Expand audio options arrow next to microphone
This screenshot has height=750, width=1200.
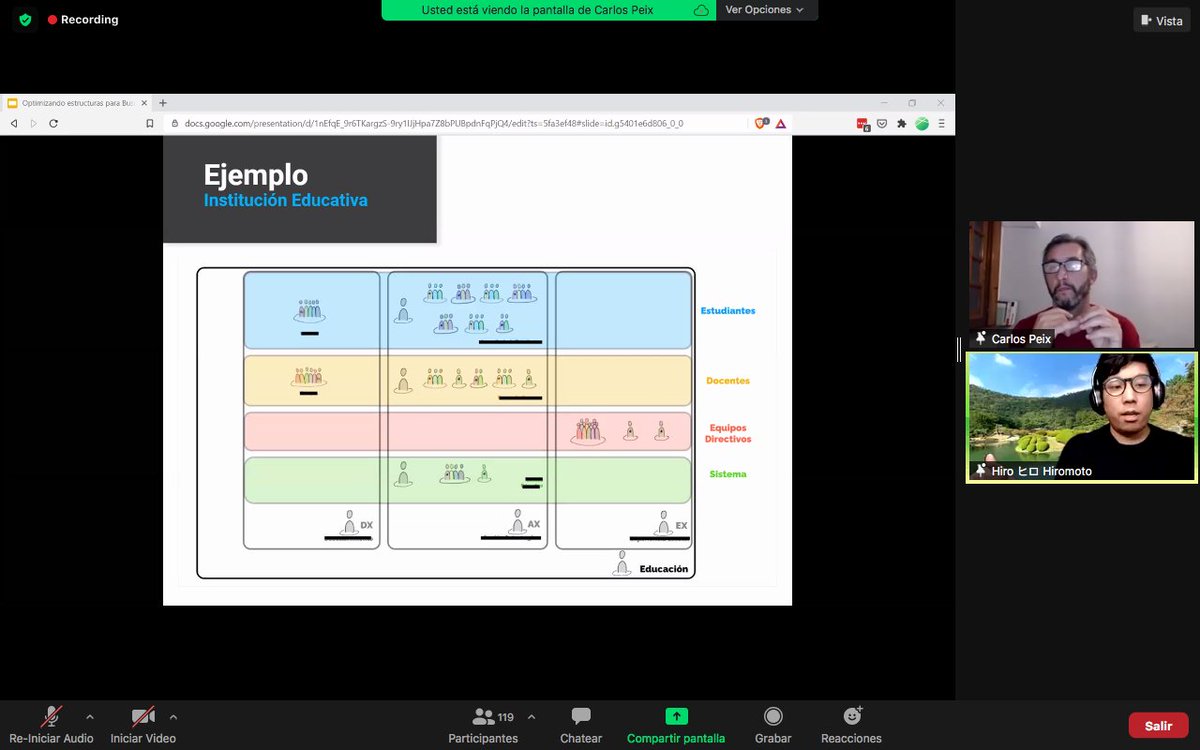click(90, 716)
